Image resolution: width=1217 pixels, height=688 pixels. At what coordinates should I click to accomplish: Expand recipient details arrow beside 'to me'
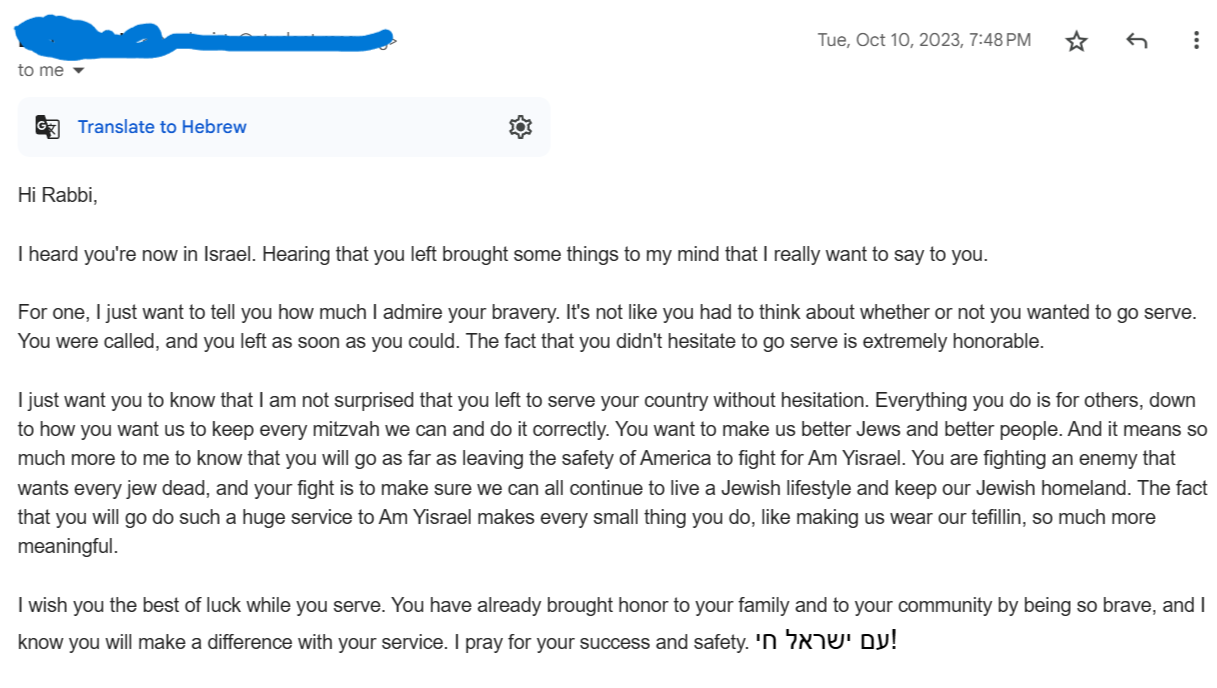79,71
